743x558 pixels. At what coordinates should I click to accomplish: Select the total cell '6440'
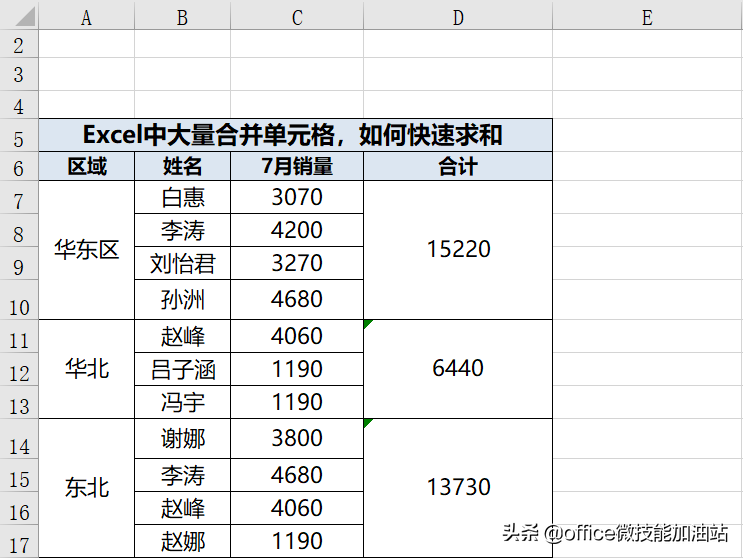(x=458, y=369)
